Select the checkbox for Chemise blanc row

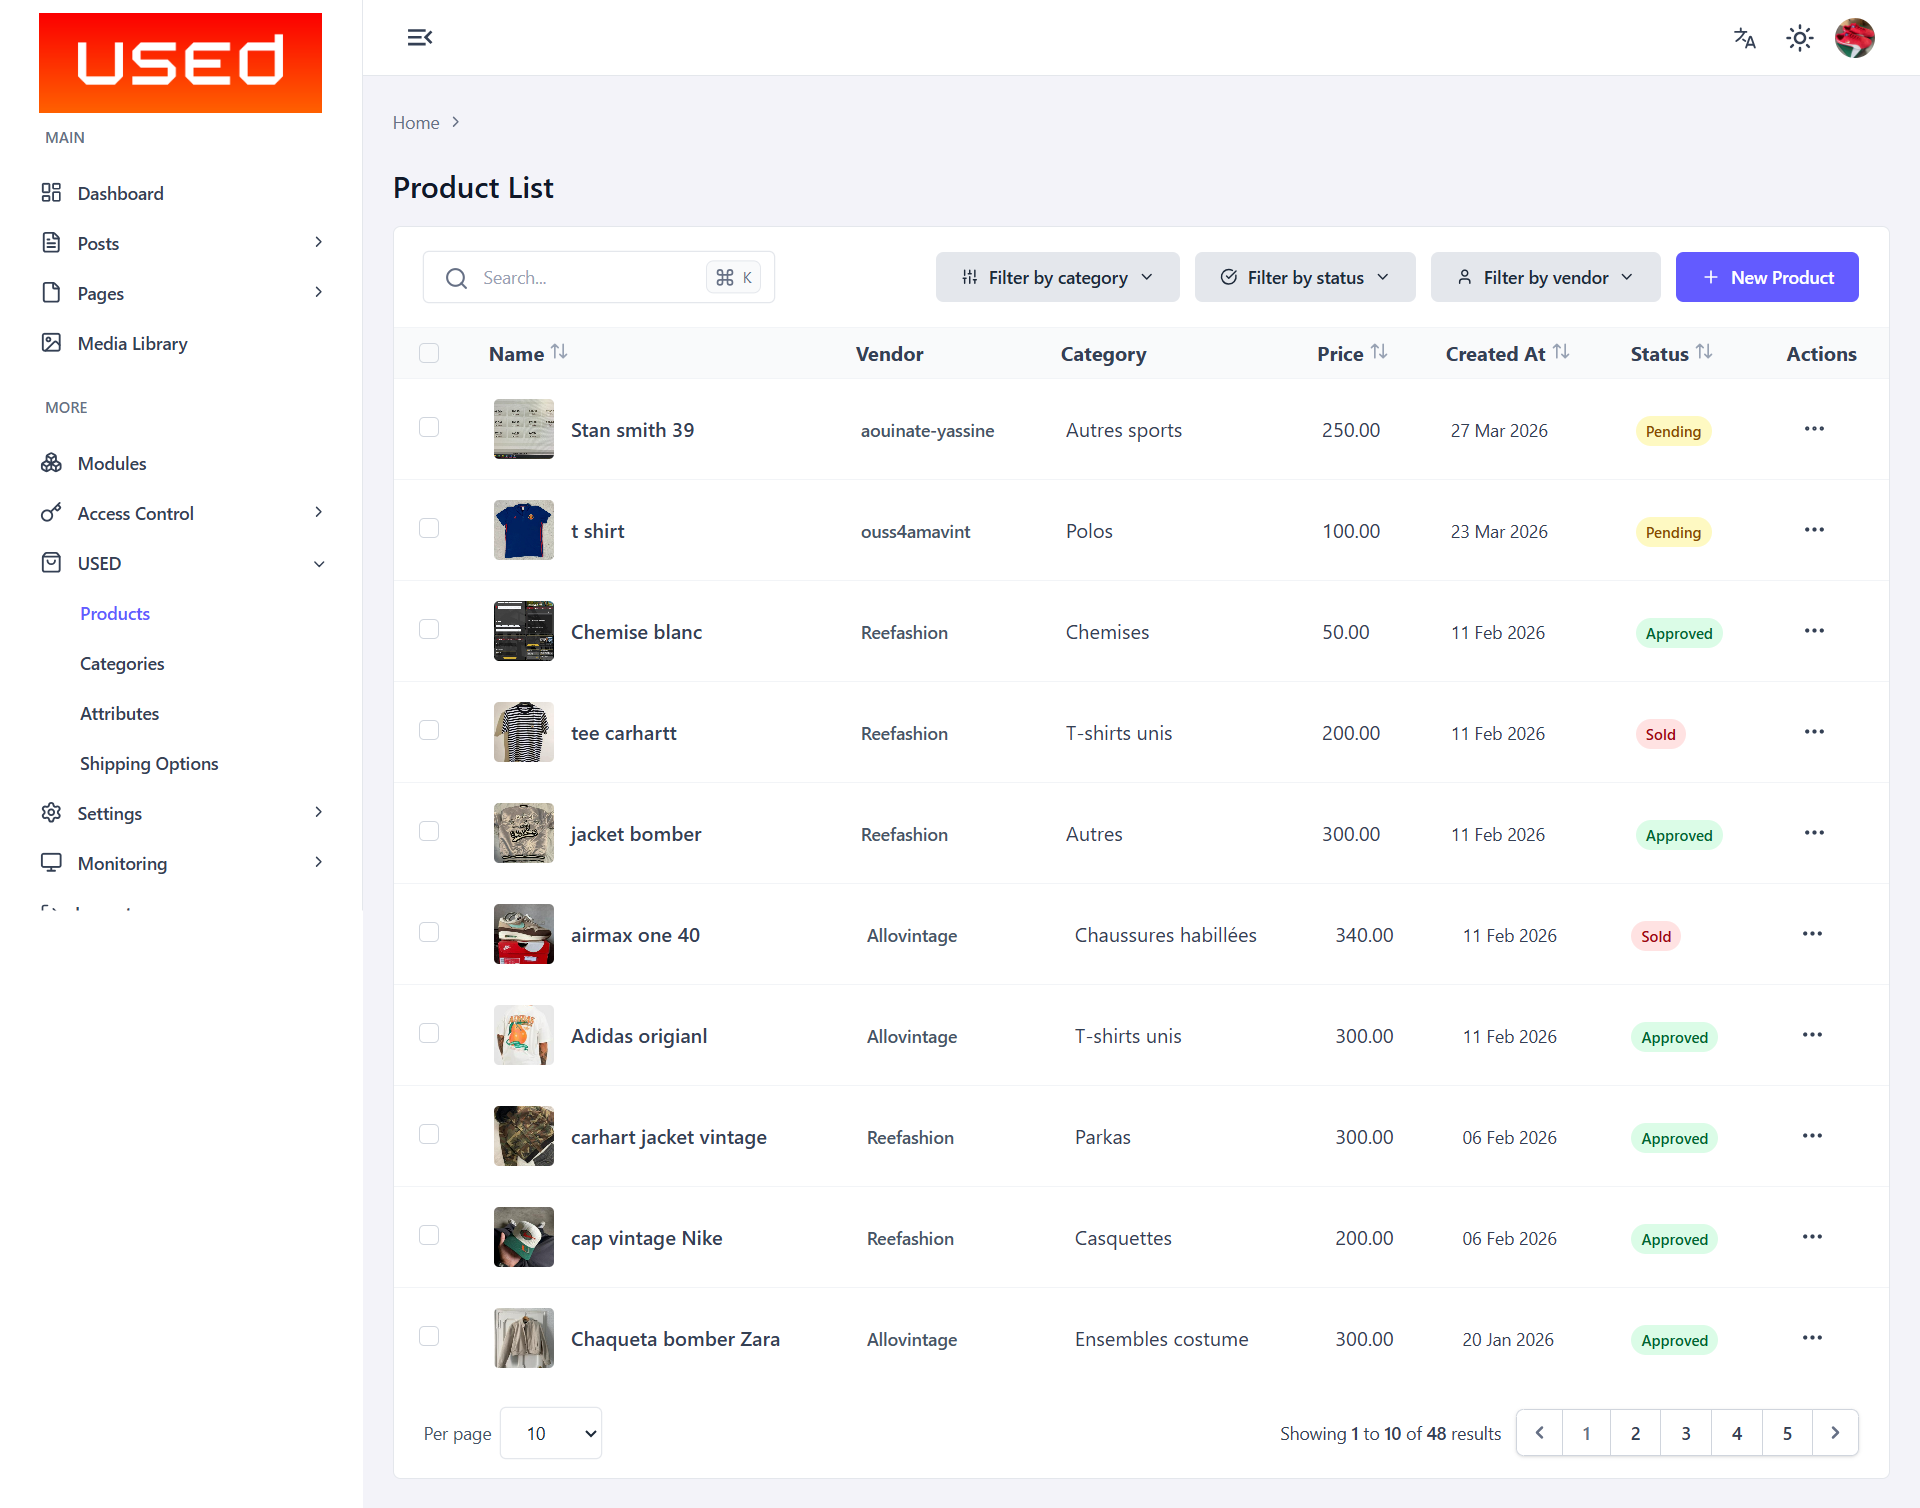[429, 629]
